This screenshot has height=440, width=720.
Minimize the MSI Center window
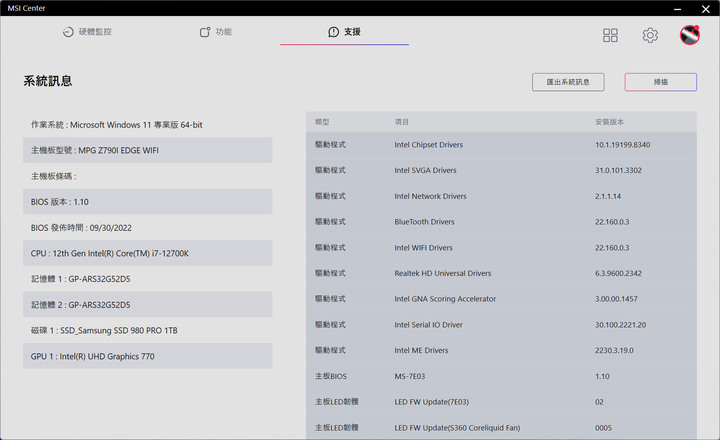coord(677,9)
